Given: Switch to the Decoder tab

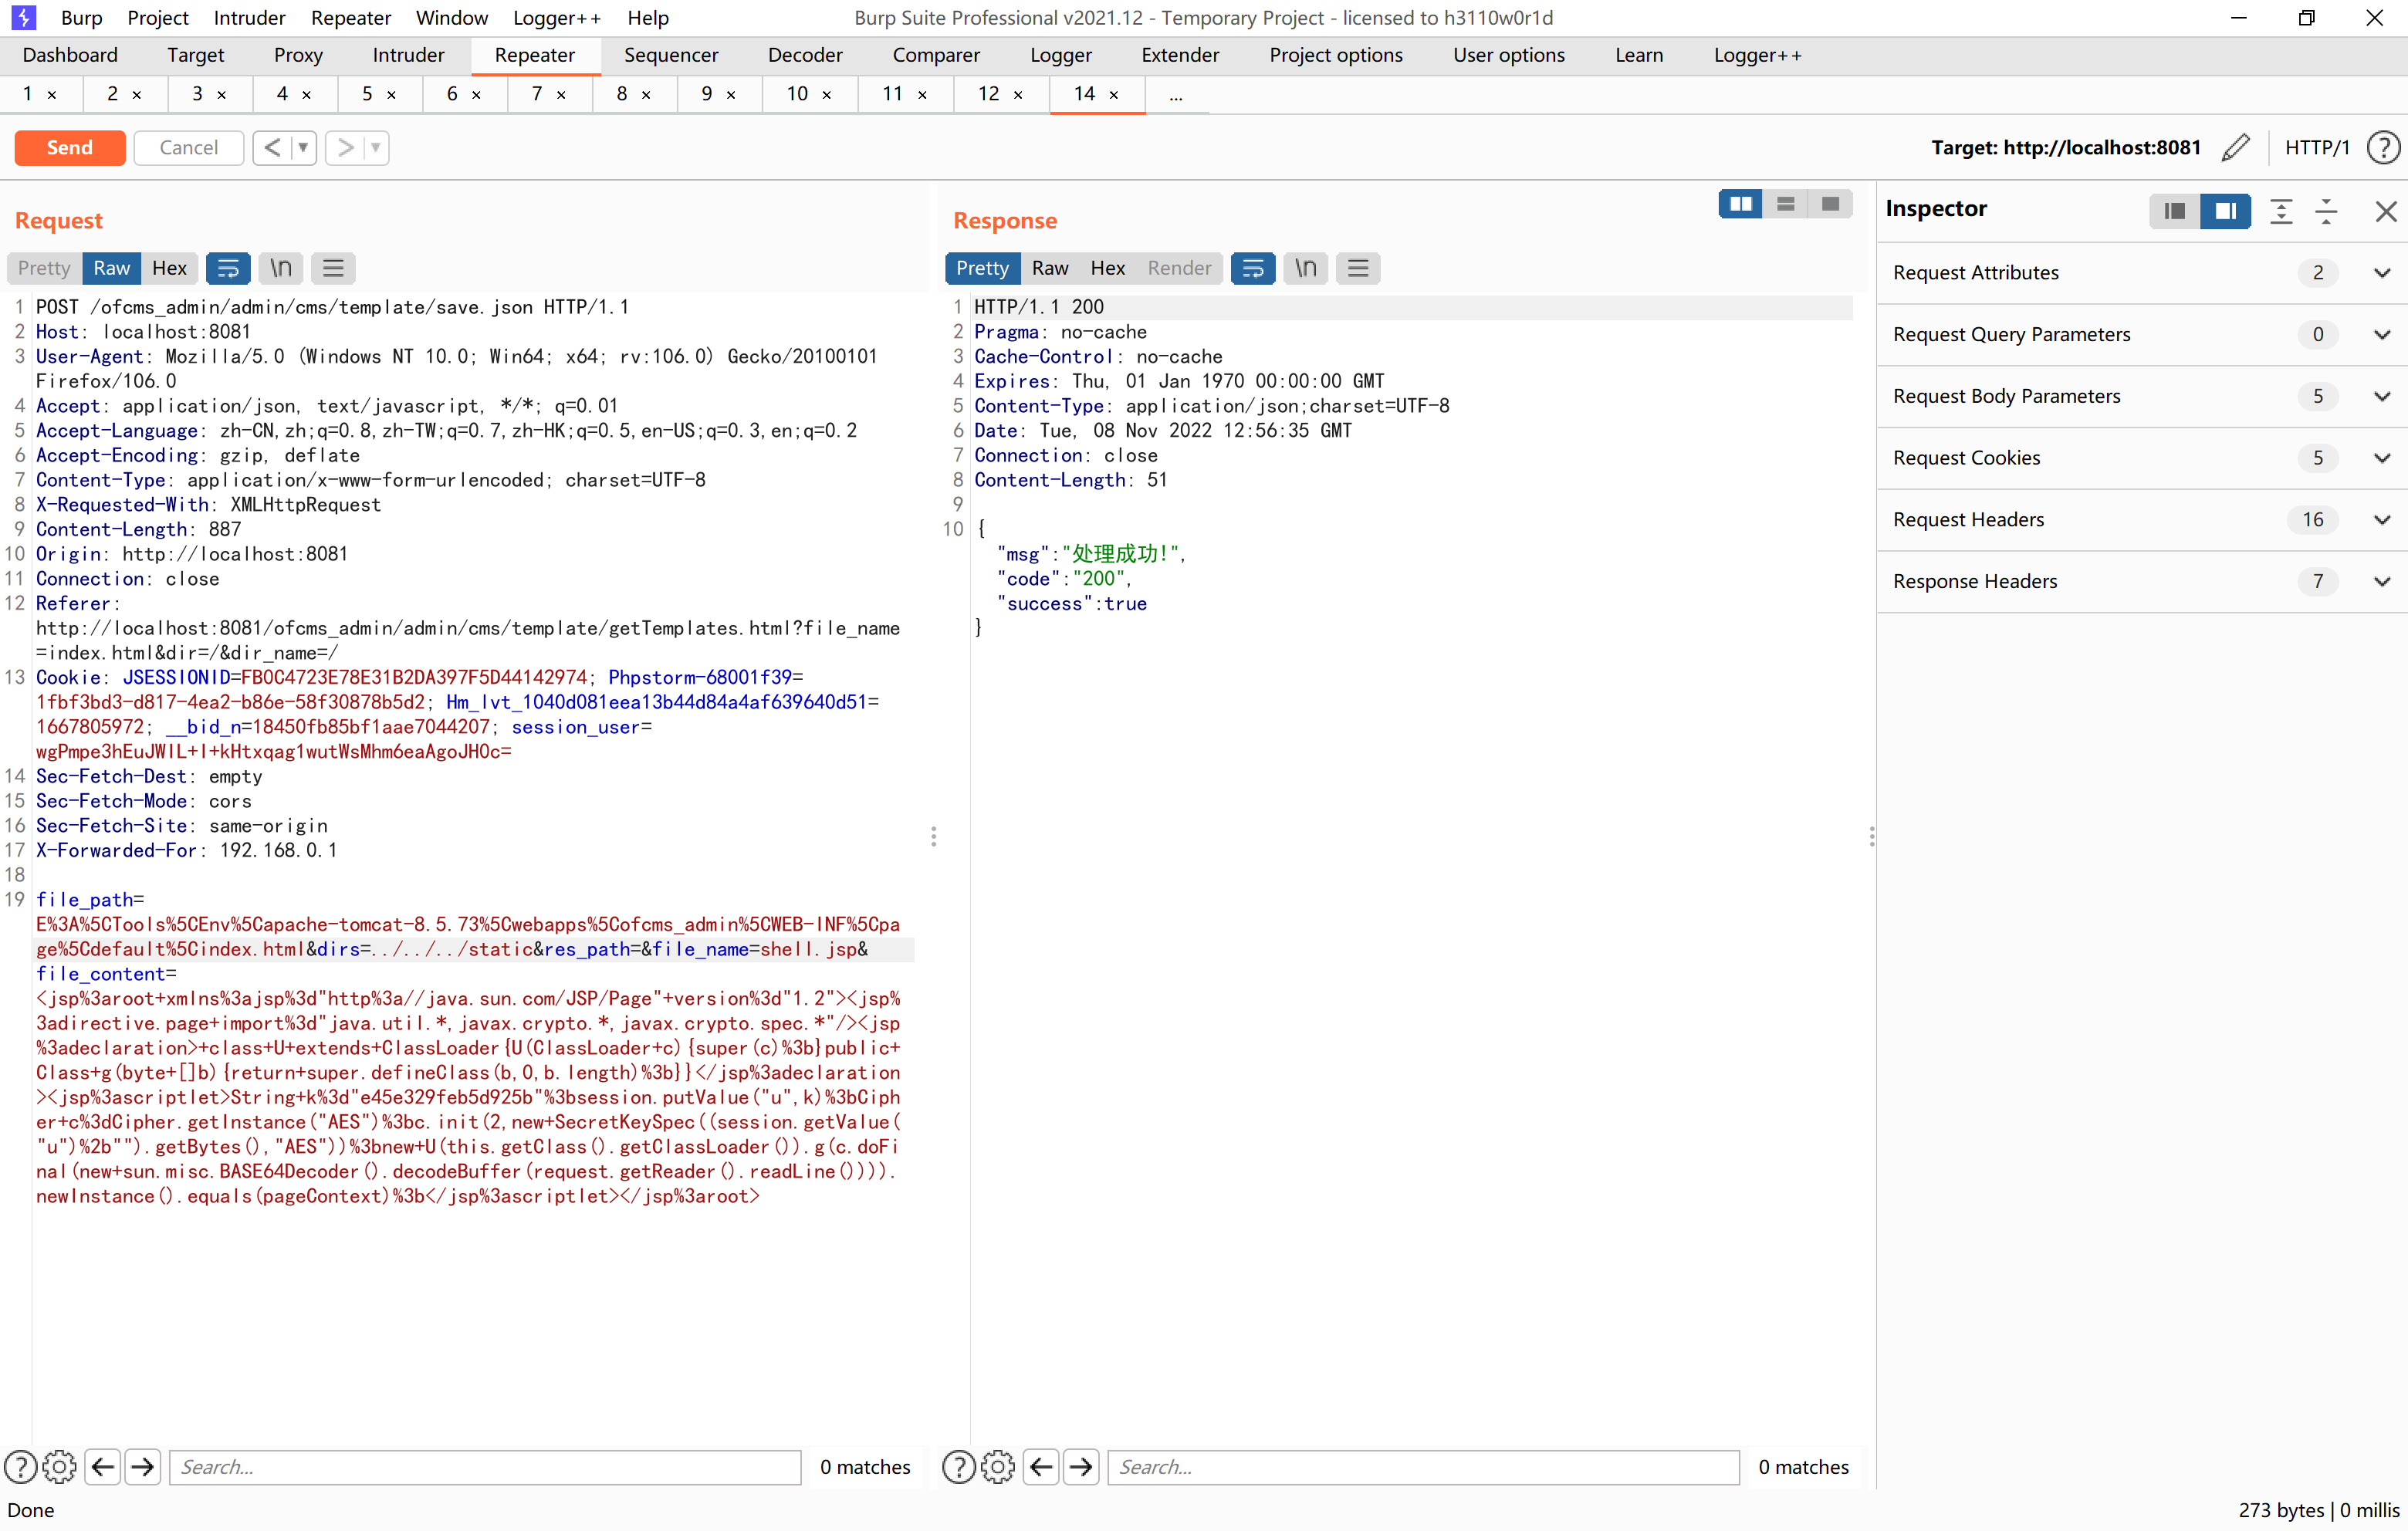Looking at the screenshot, I should click(805, 55).
